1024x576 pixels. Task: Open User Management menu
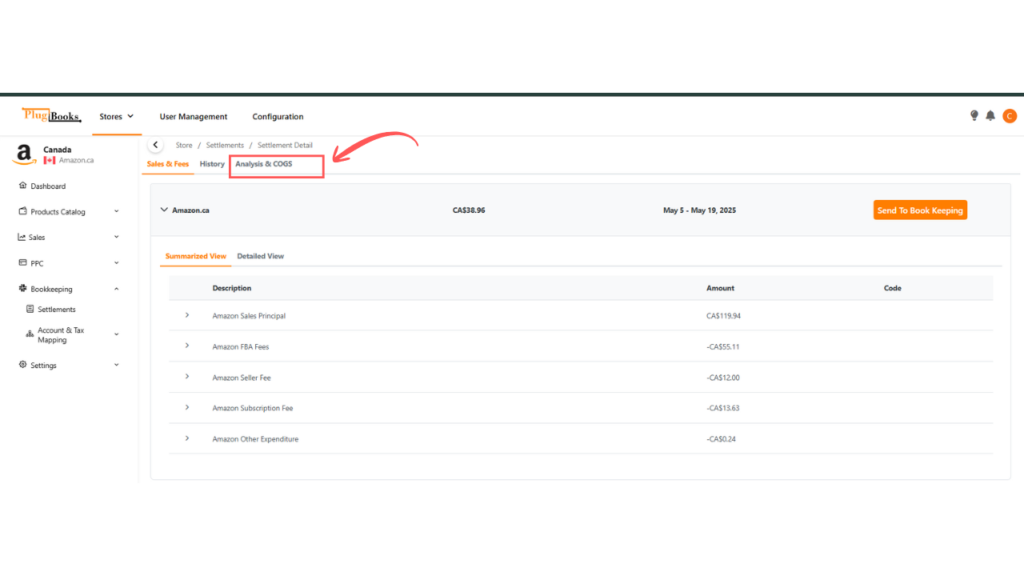[x=193, y=116]
